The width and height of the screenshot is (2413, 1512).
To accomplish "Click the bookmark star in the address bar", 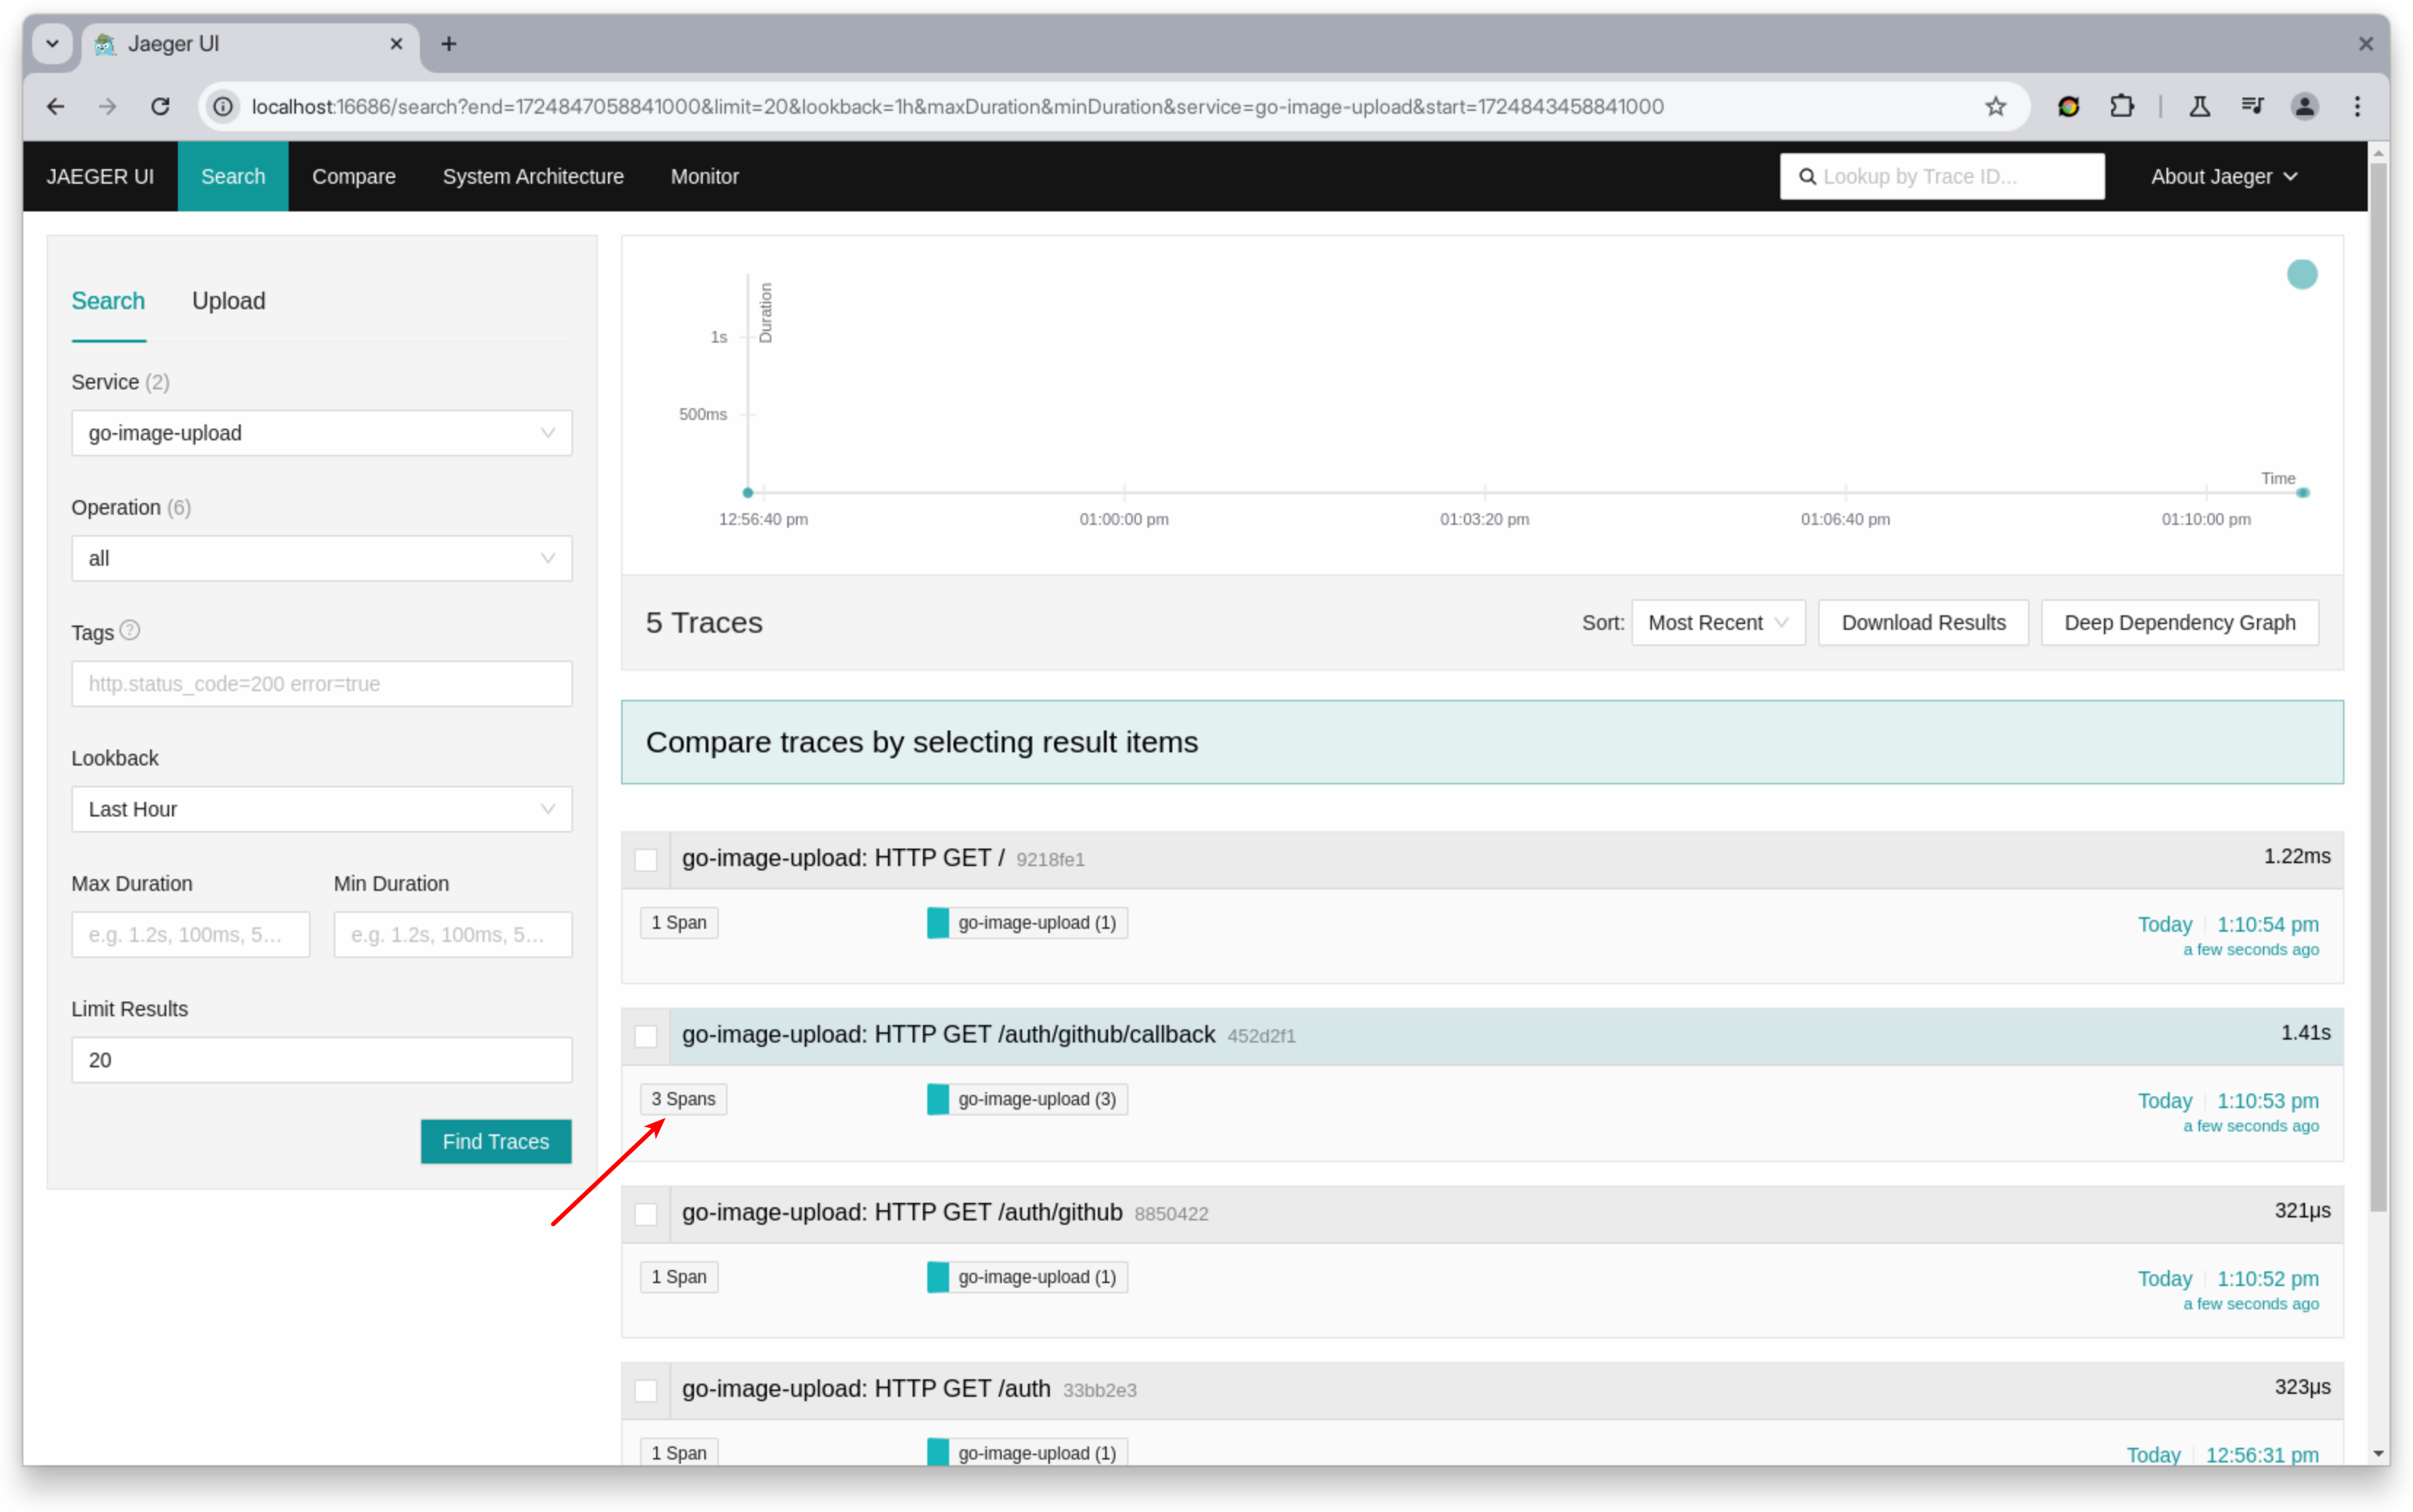I will pos(1996,106).
